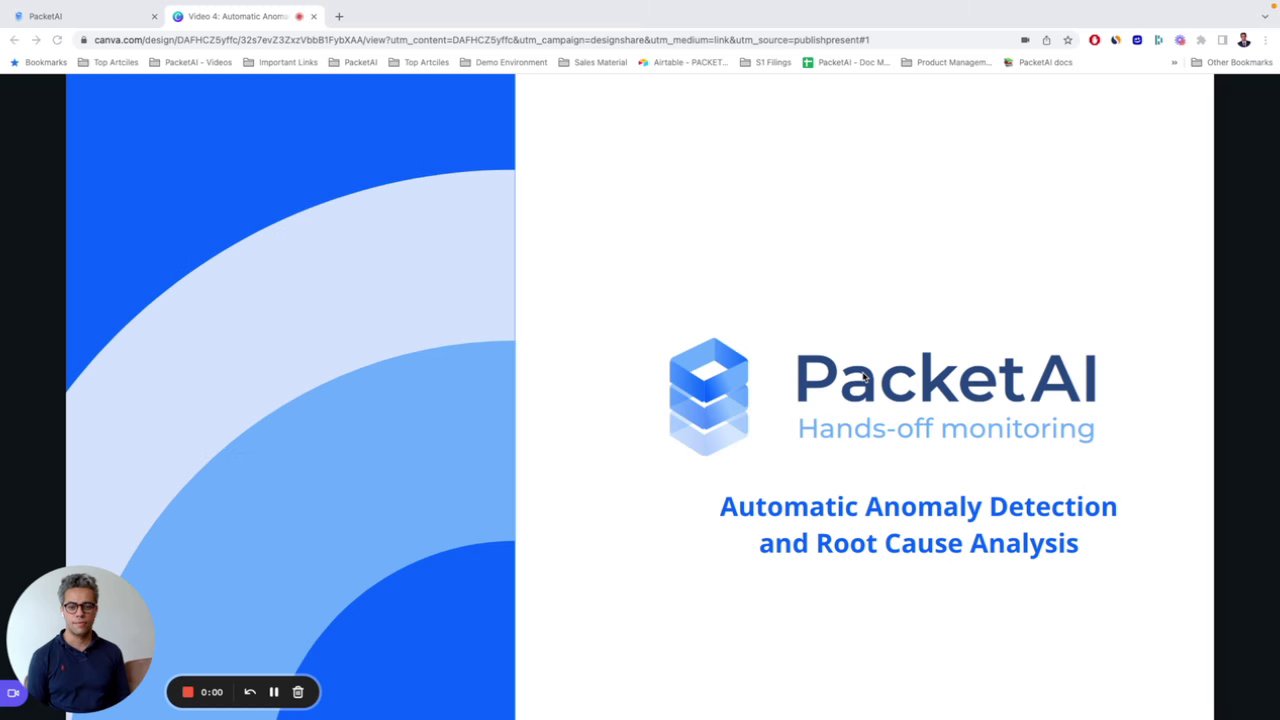Image resolution: width=1280 pixels, height=720 pixels.
Task: Open the orange and black circle extension
Action: 1116,40
